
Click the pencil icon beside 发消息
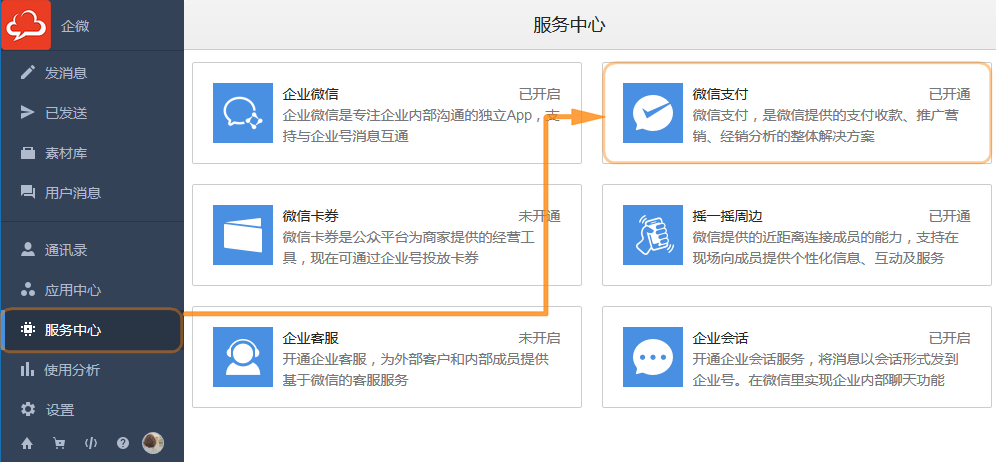[27, 73]
